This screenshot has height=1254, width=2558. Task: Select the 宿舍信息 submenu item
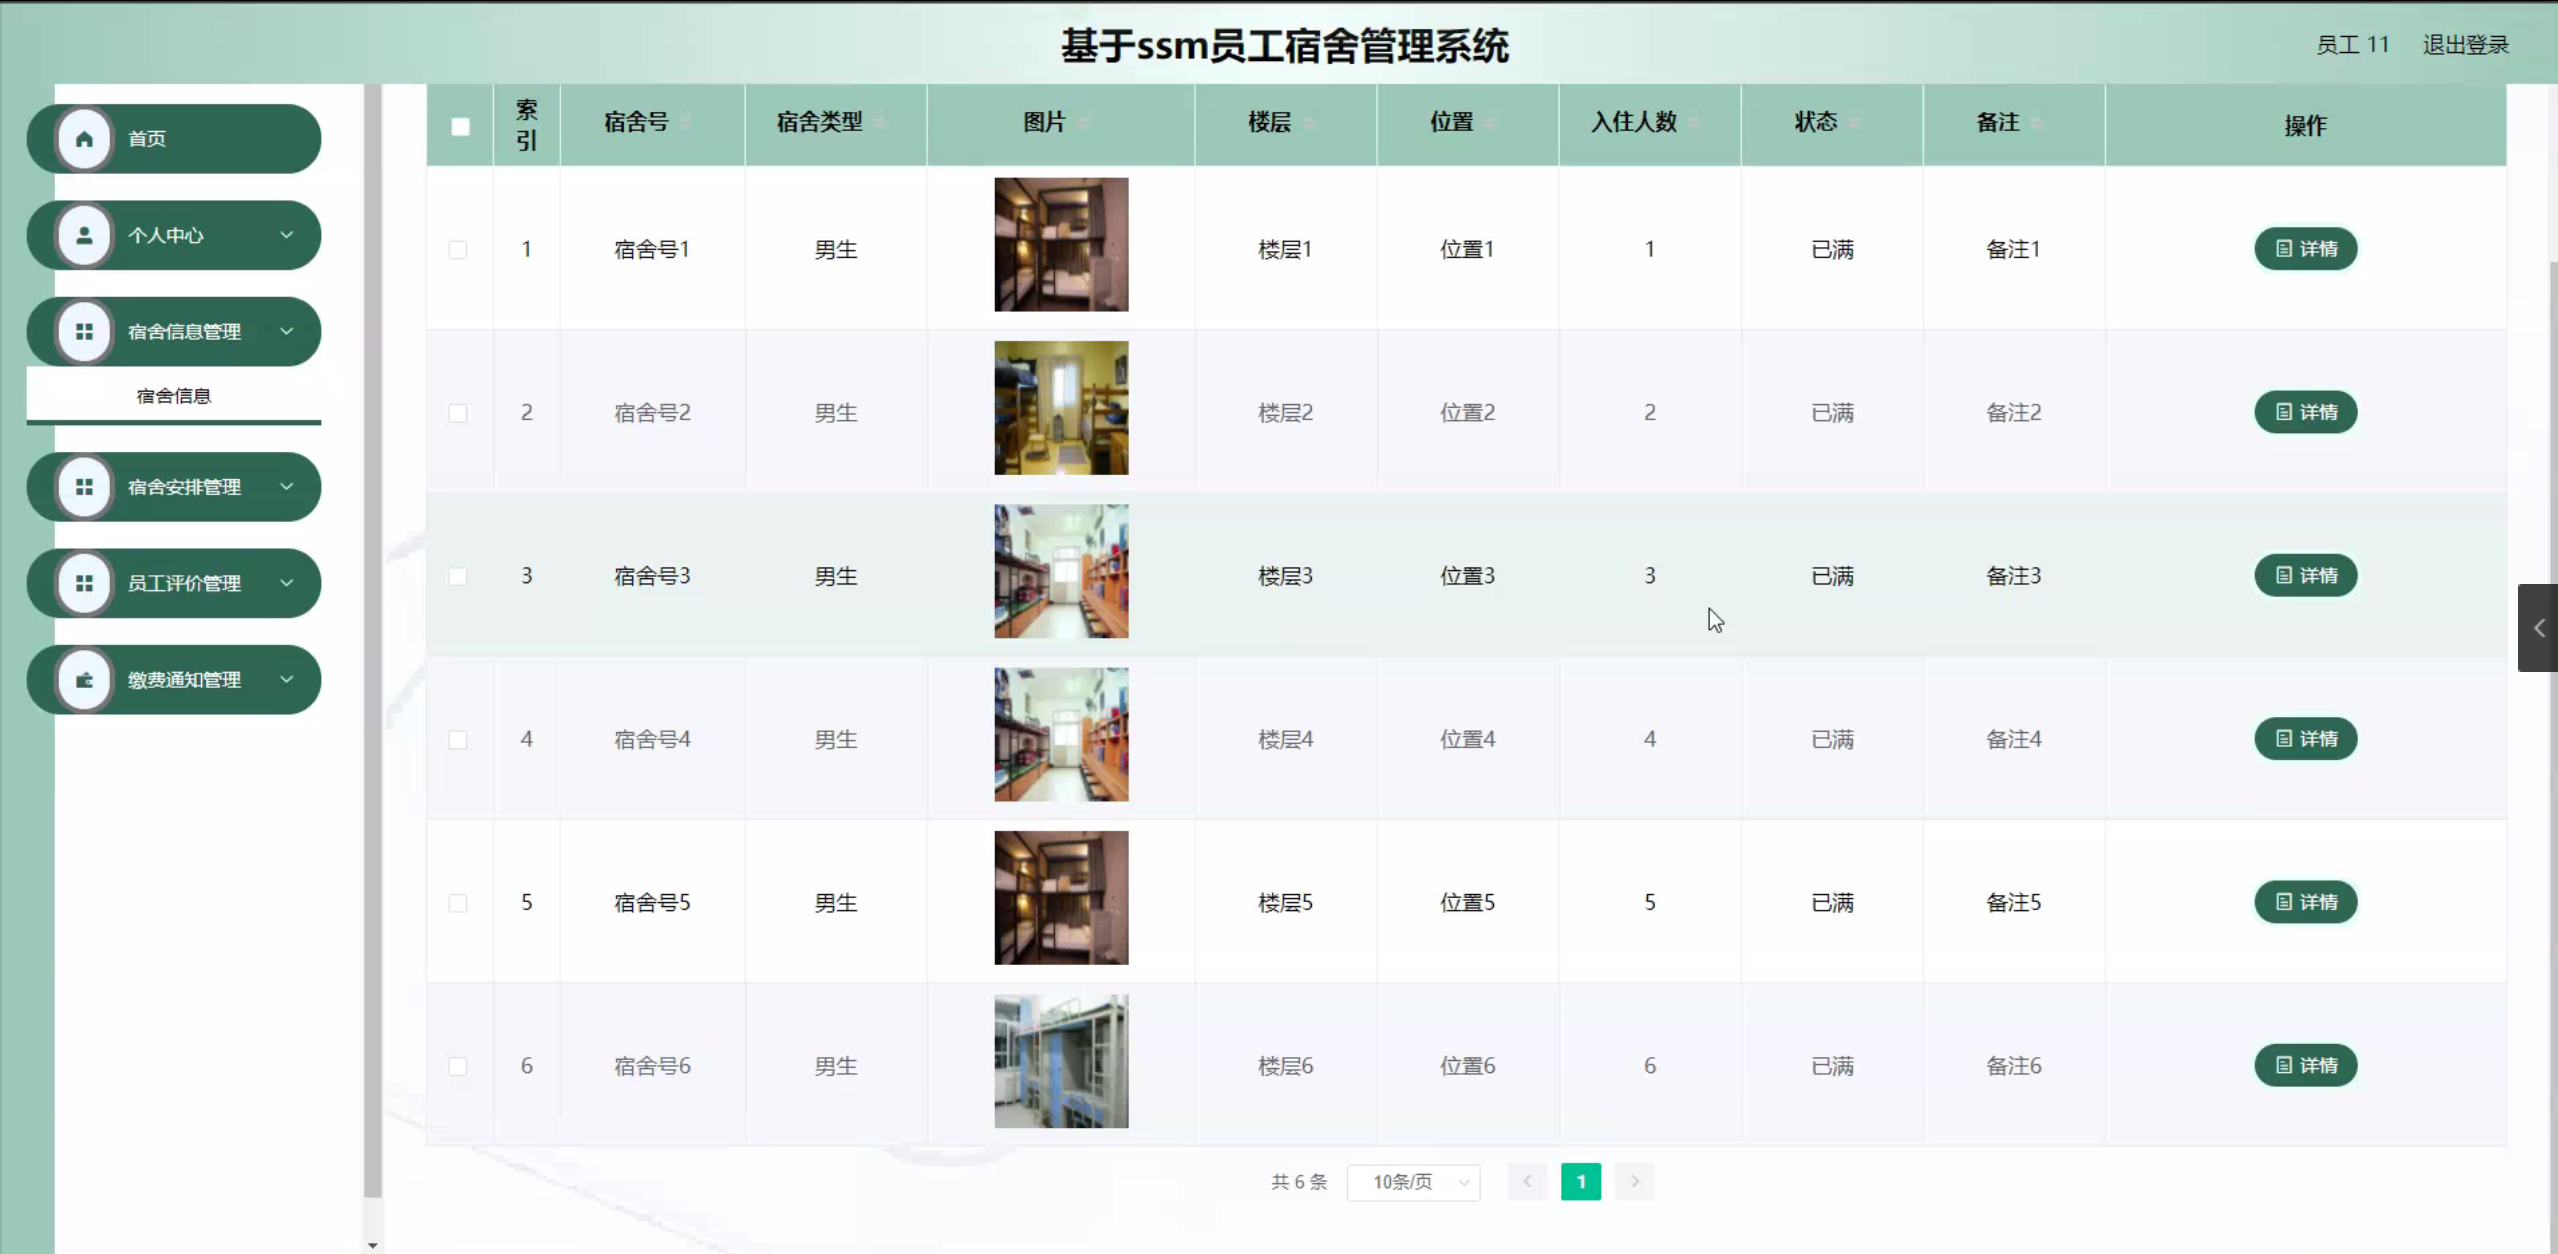tap(174, 396)
